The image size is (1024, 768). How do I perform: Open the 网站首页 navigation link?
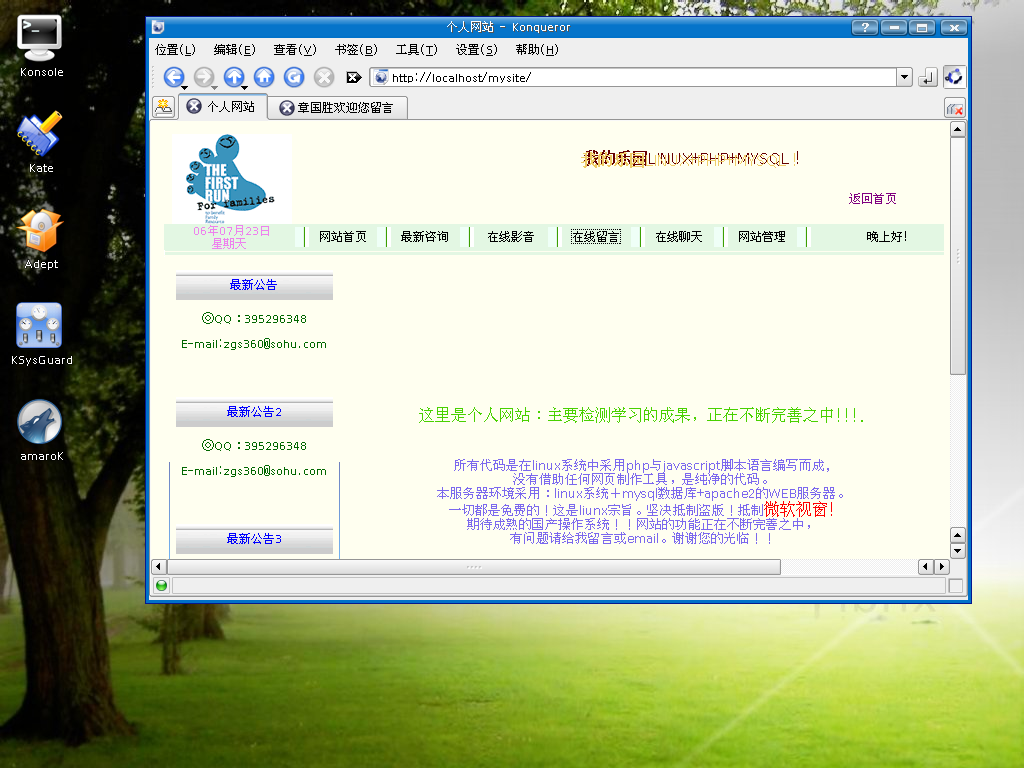pos(343,236)
